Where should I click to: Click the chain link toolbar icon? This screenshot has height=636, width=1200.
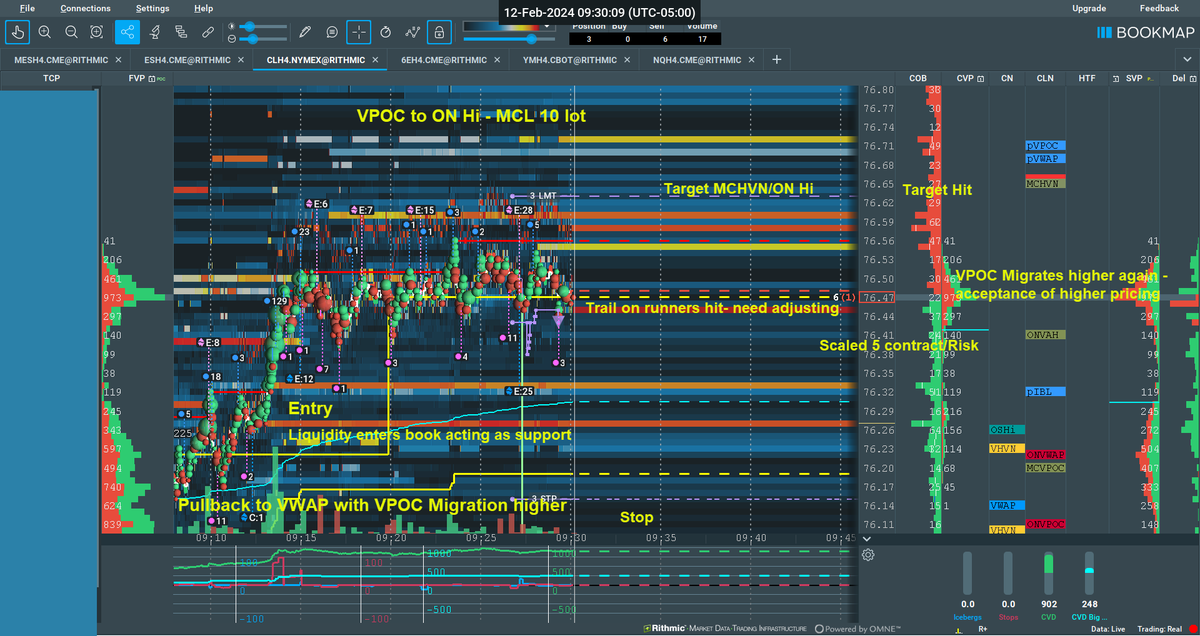206,32
